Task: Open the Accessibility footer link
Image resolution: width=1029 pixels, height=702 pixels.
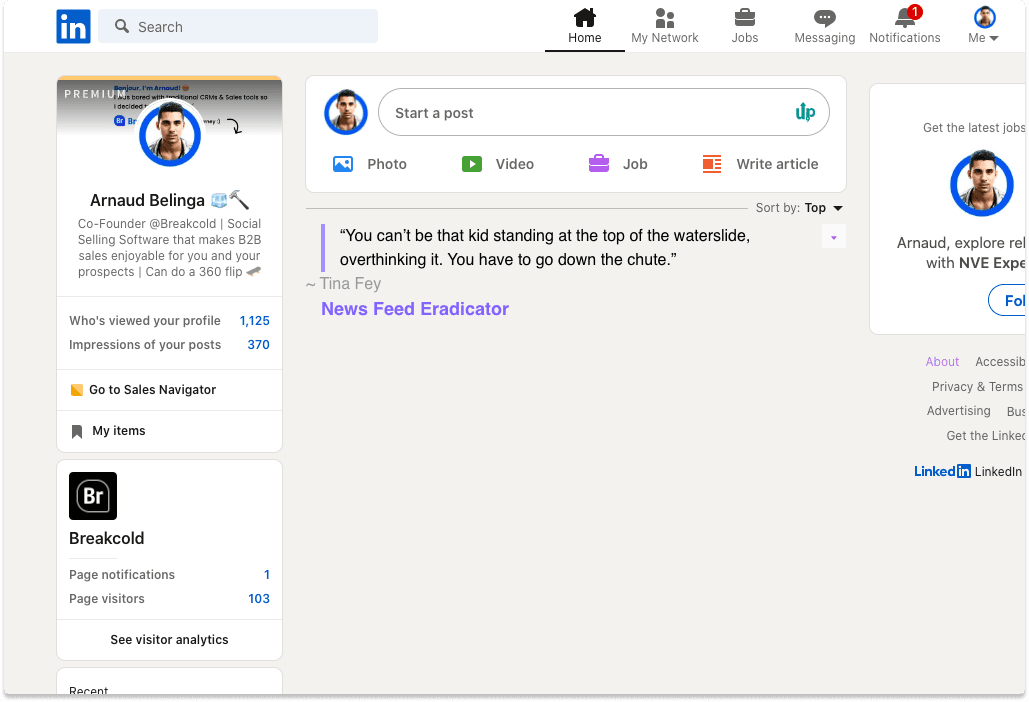Action: tap(999, 362)
